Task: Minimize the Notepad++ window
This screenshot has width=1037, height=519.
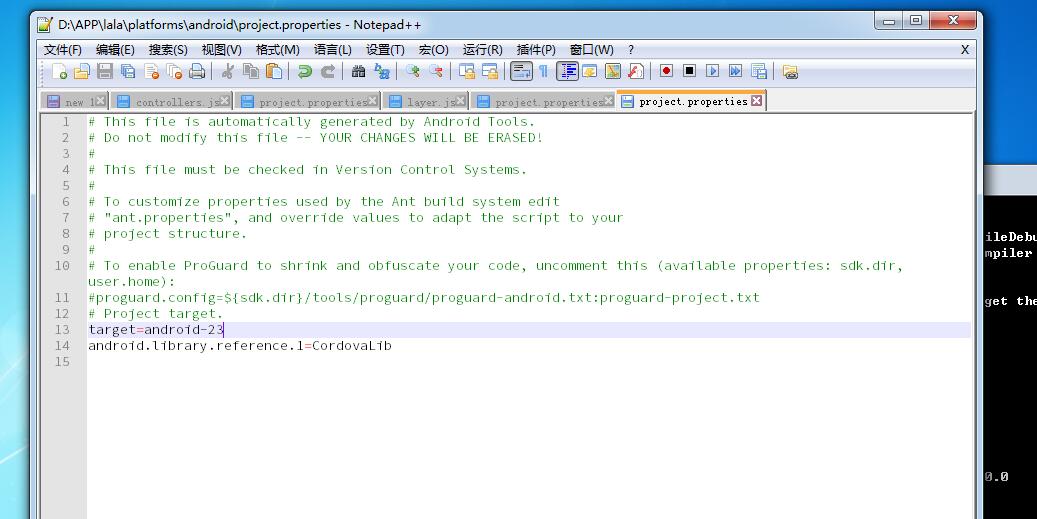Action: click(889, 20)
